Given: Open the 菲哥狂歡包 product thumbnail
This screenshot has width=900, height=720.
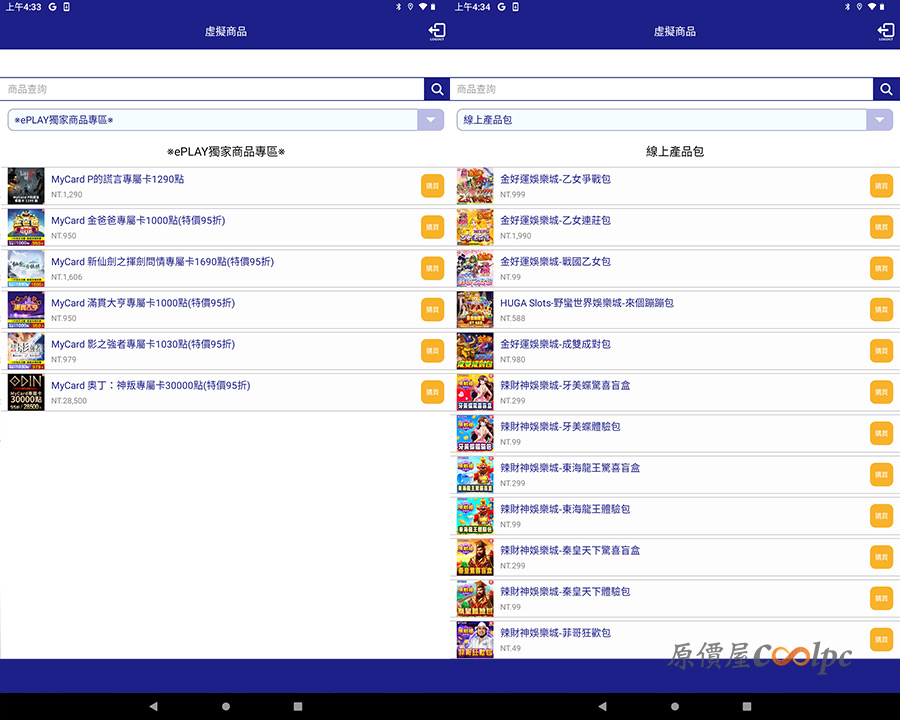Looking at the screenshot, I should tap(475, 640).
